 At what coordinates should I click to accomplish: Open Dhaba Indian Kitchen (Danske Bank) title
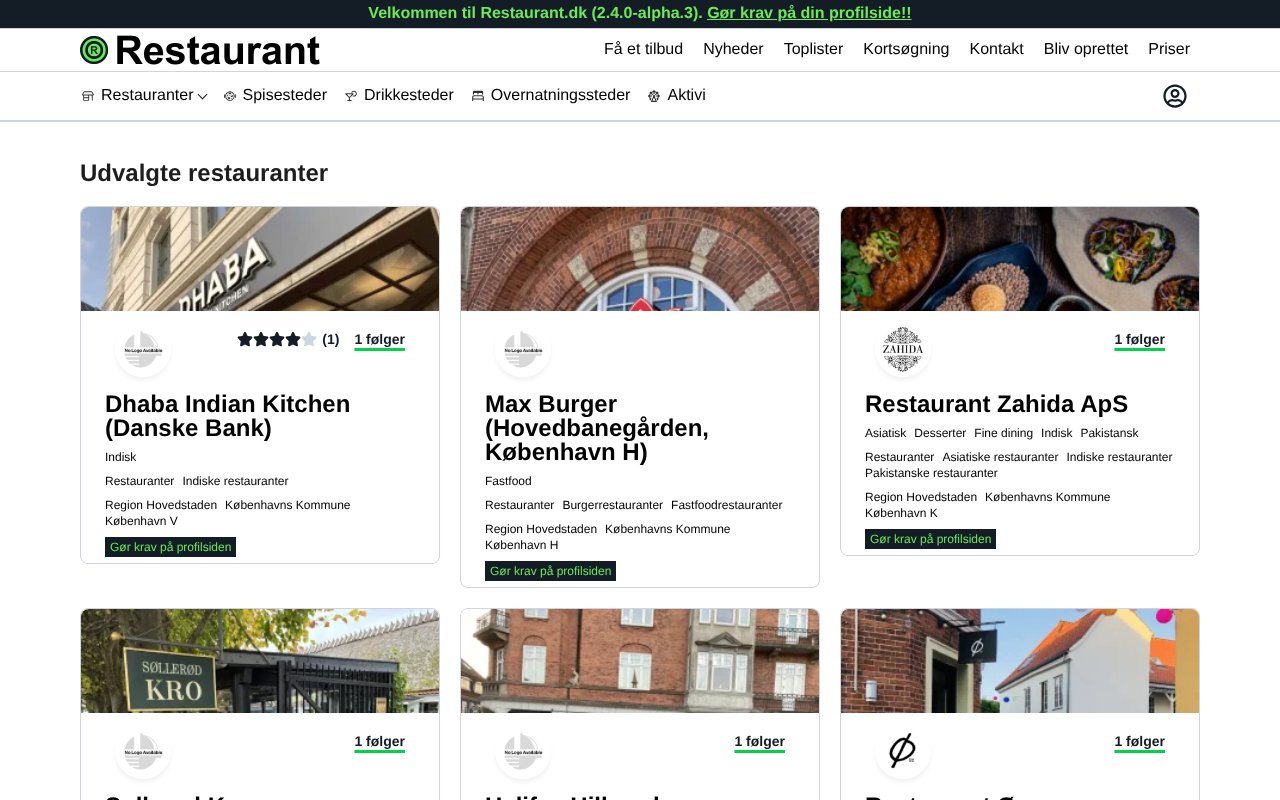coord(228,416)
